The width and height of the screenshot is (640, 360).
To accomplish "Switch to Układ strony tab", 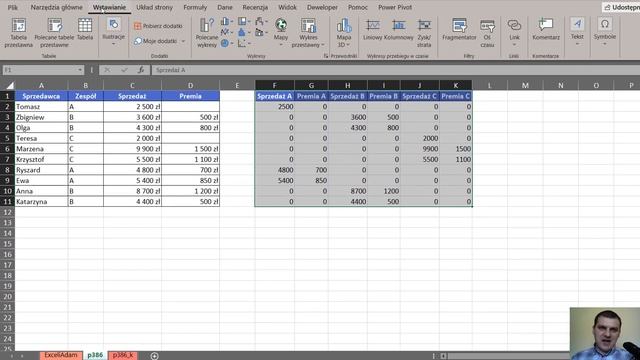I will pyautogui.click(x=154, y=7).
